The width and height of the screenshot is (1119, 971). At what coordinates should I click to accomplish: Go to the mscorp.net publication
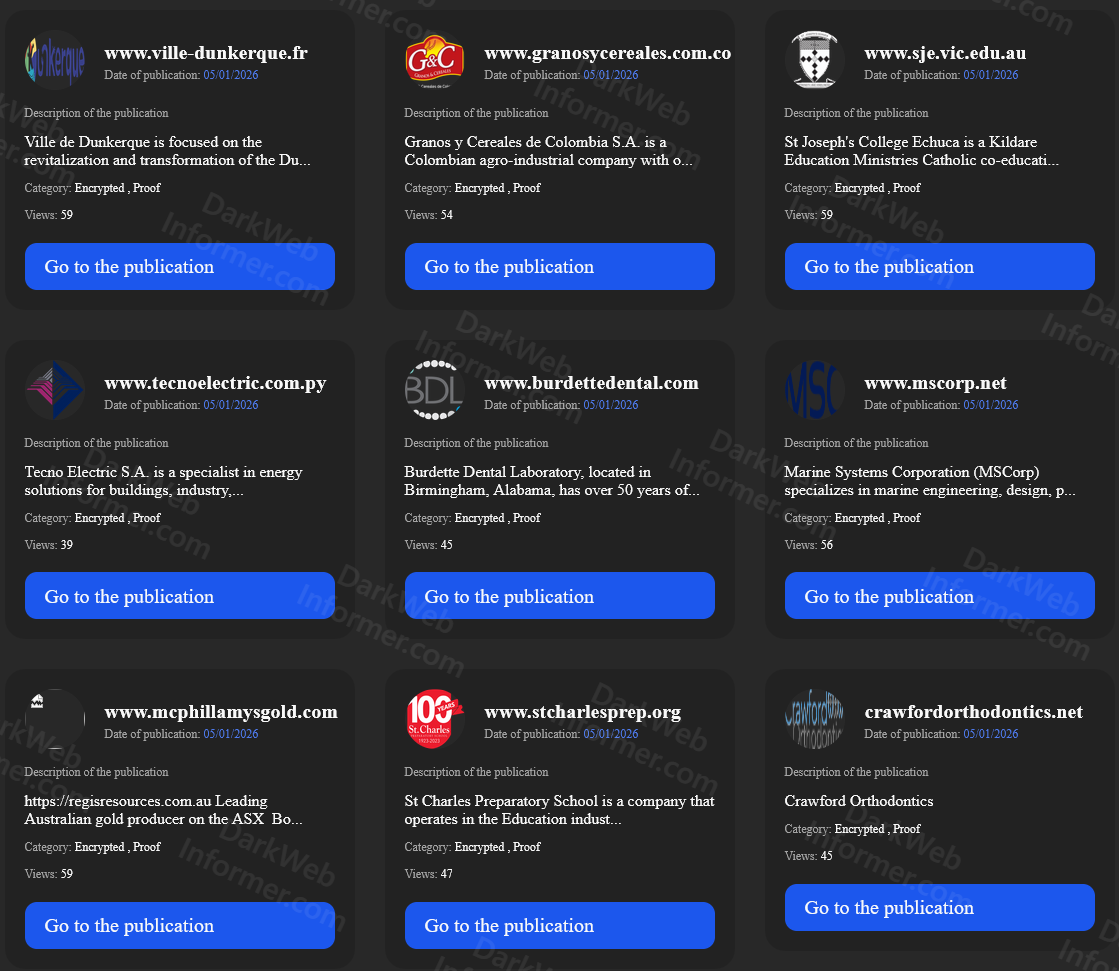[x=940, y=596]
